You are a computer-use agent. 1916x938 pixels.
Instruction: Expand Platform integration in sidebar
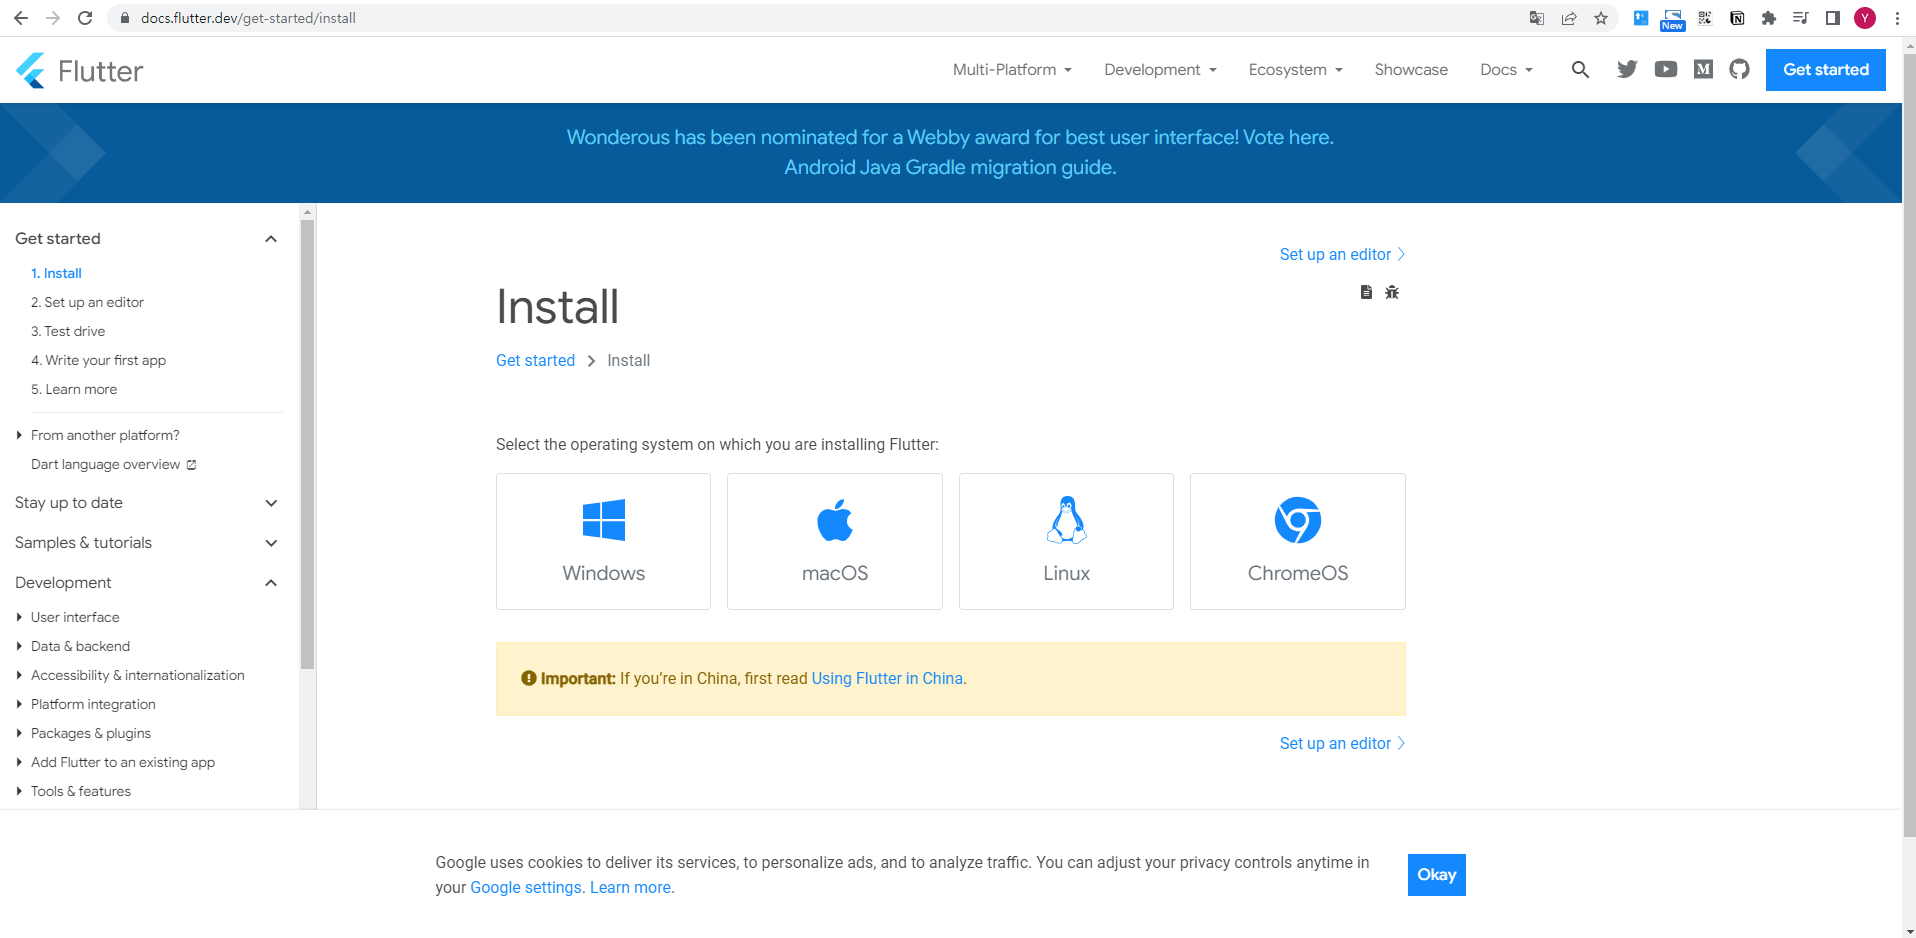coord(86,704)
